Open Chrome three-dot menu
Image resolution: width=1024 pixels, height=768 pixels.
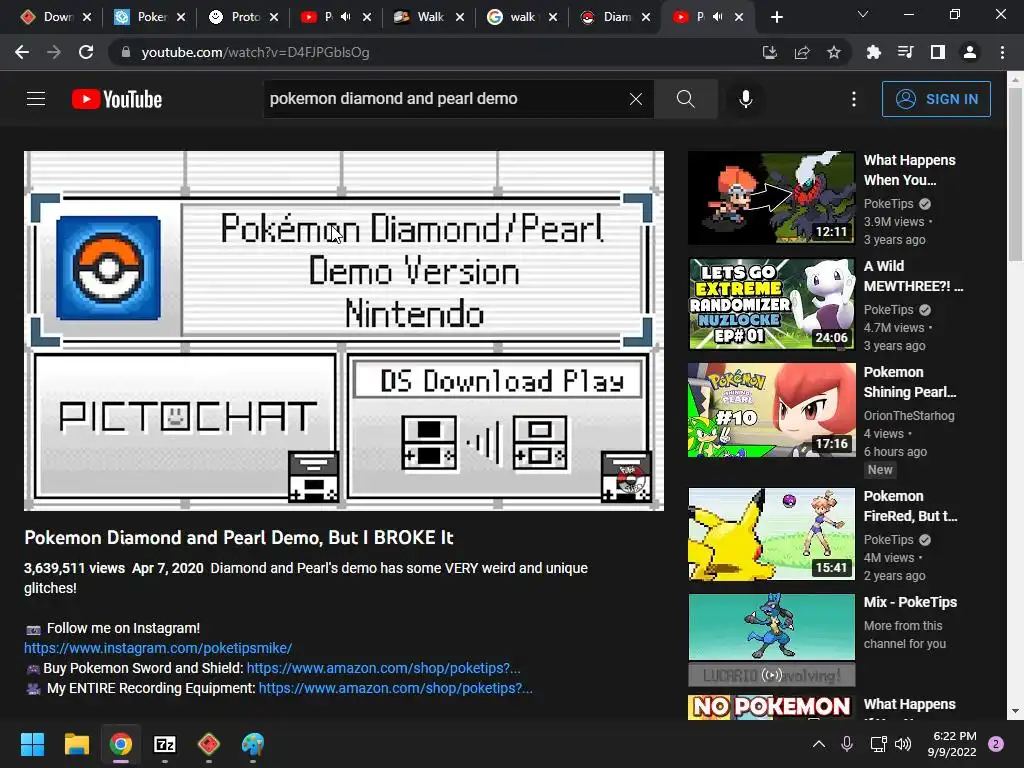[1002, 52]
